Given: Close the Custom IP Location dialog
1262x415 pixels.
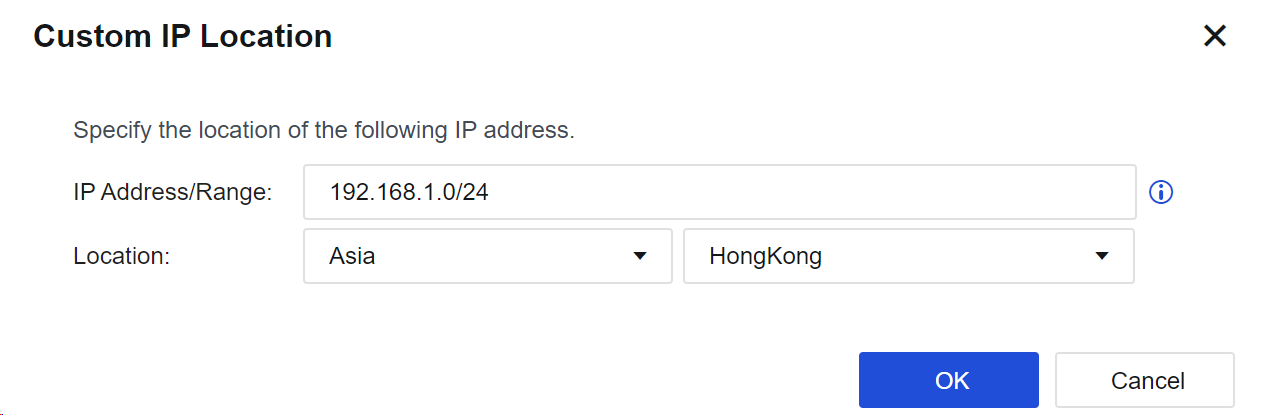Looking at the screenshot, I should point(1214,37).
